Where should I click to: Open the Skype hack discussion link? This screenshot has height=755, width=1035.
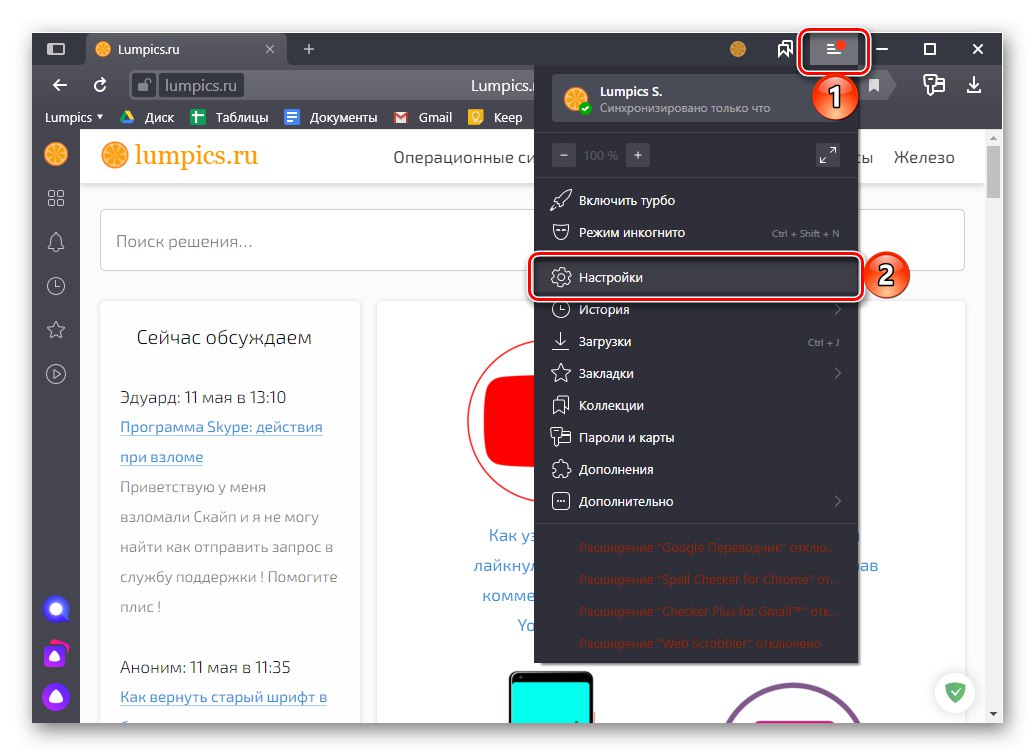click(x=224, y=427)
